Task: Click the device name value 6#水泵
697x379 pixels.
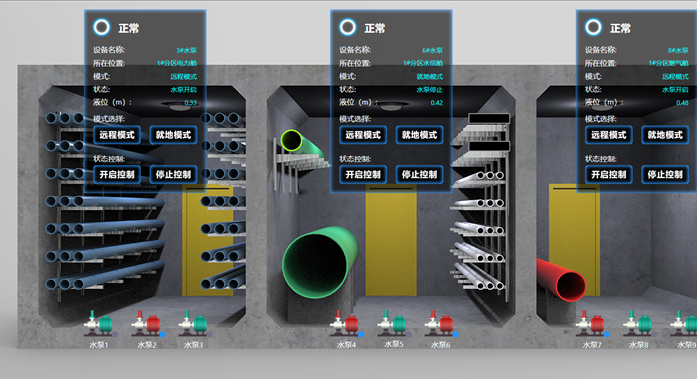Action: [433, 50]
